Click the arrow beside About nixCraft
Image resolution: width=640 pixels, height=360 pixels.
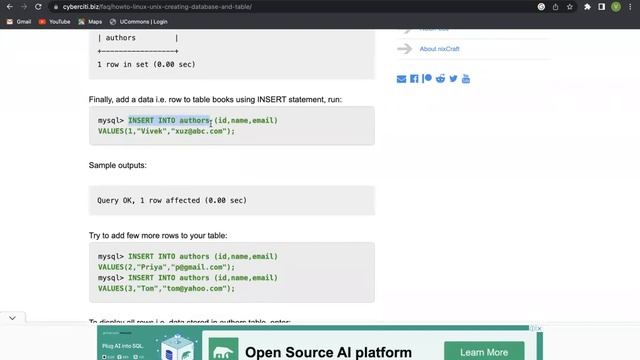coord(404,49)
